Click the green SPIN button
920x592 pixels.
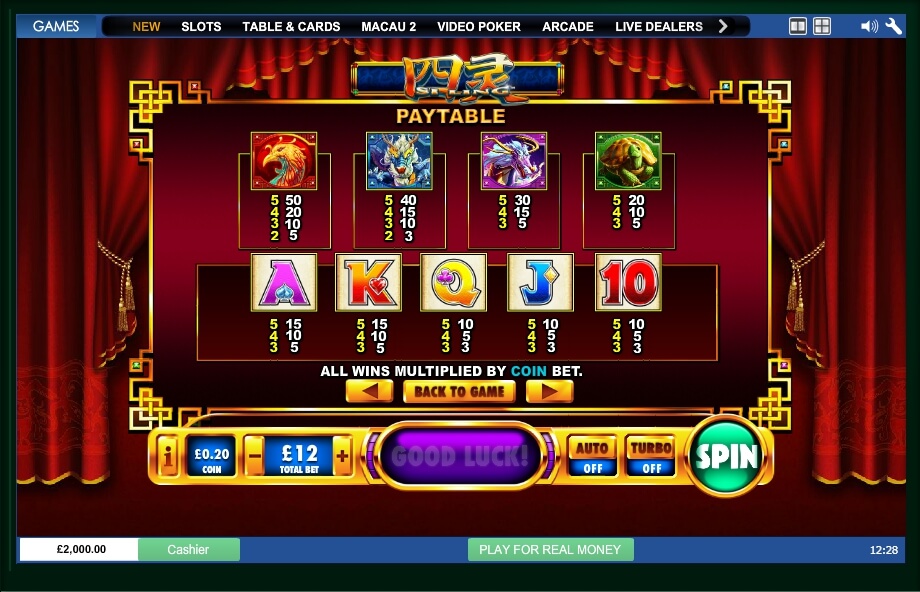tap(726, 456)
